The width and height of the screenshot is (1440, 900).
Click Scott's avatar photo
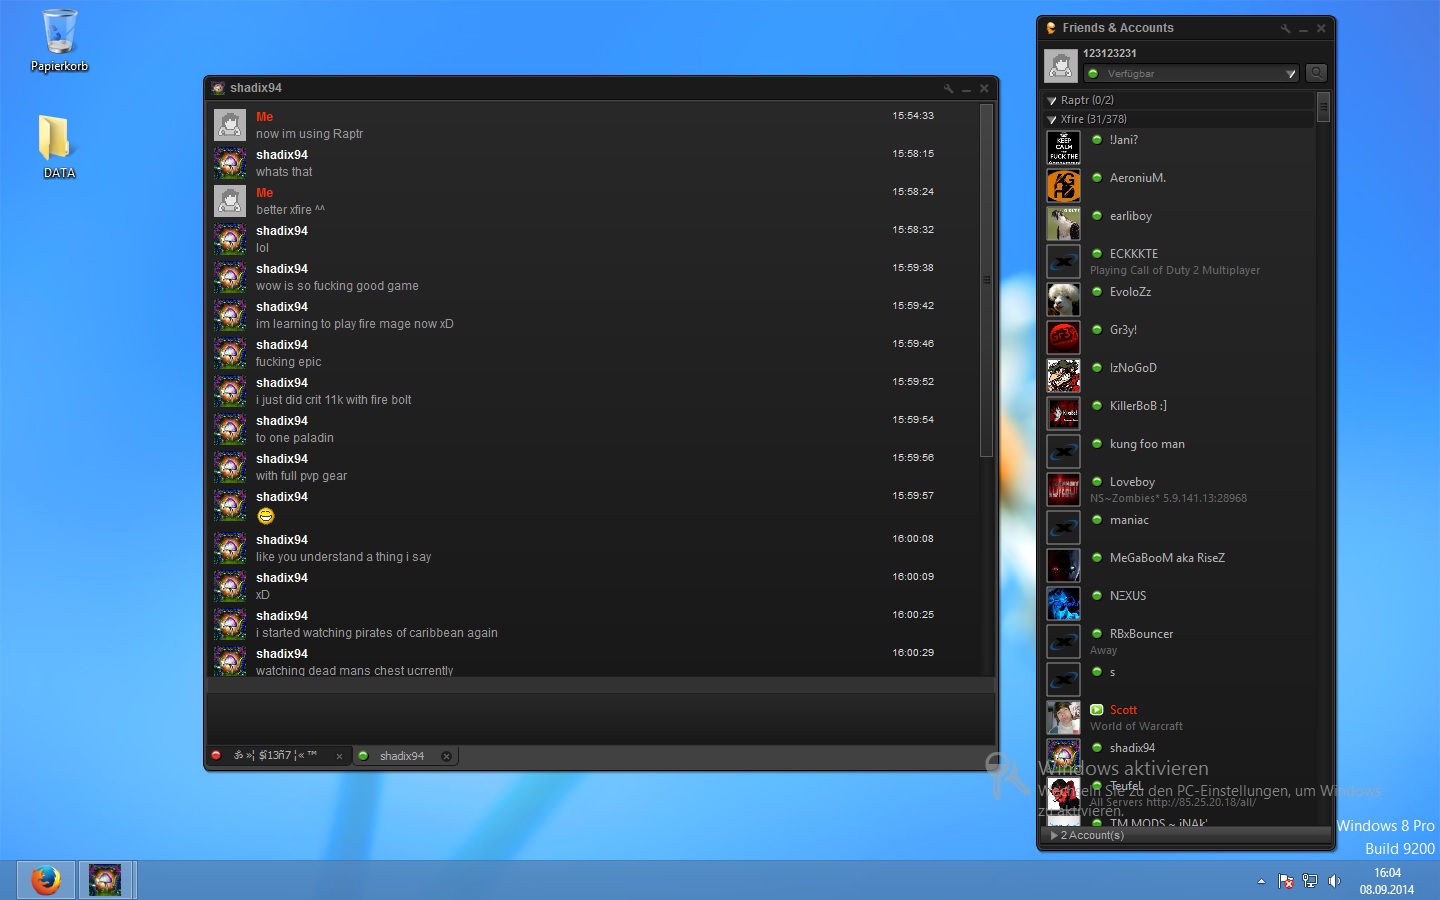[x=1063, y=717]
